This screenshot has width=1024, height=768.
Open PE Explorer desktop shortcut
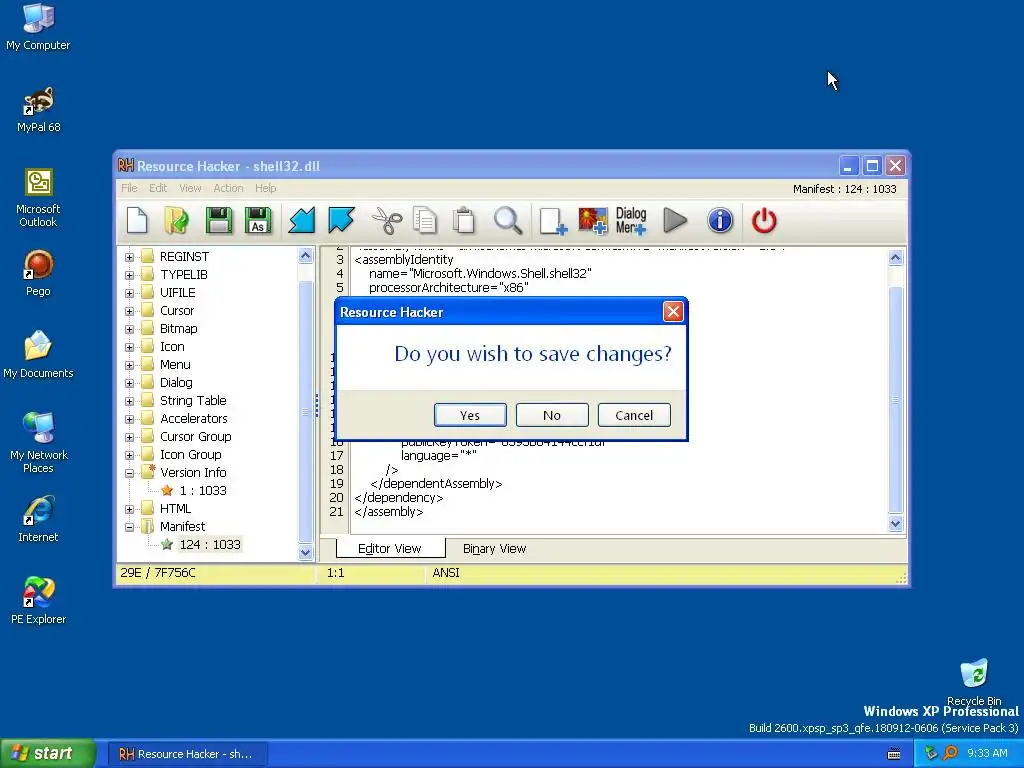(x=38, y=601)
